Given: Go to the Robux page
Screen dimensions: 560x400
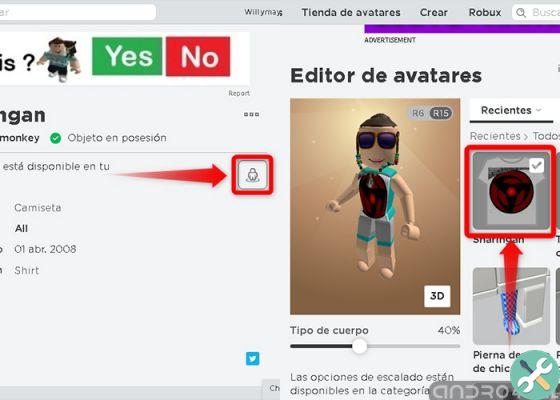Looking at the screenshot, I should [x=485, y=12].
